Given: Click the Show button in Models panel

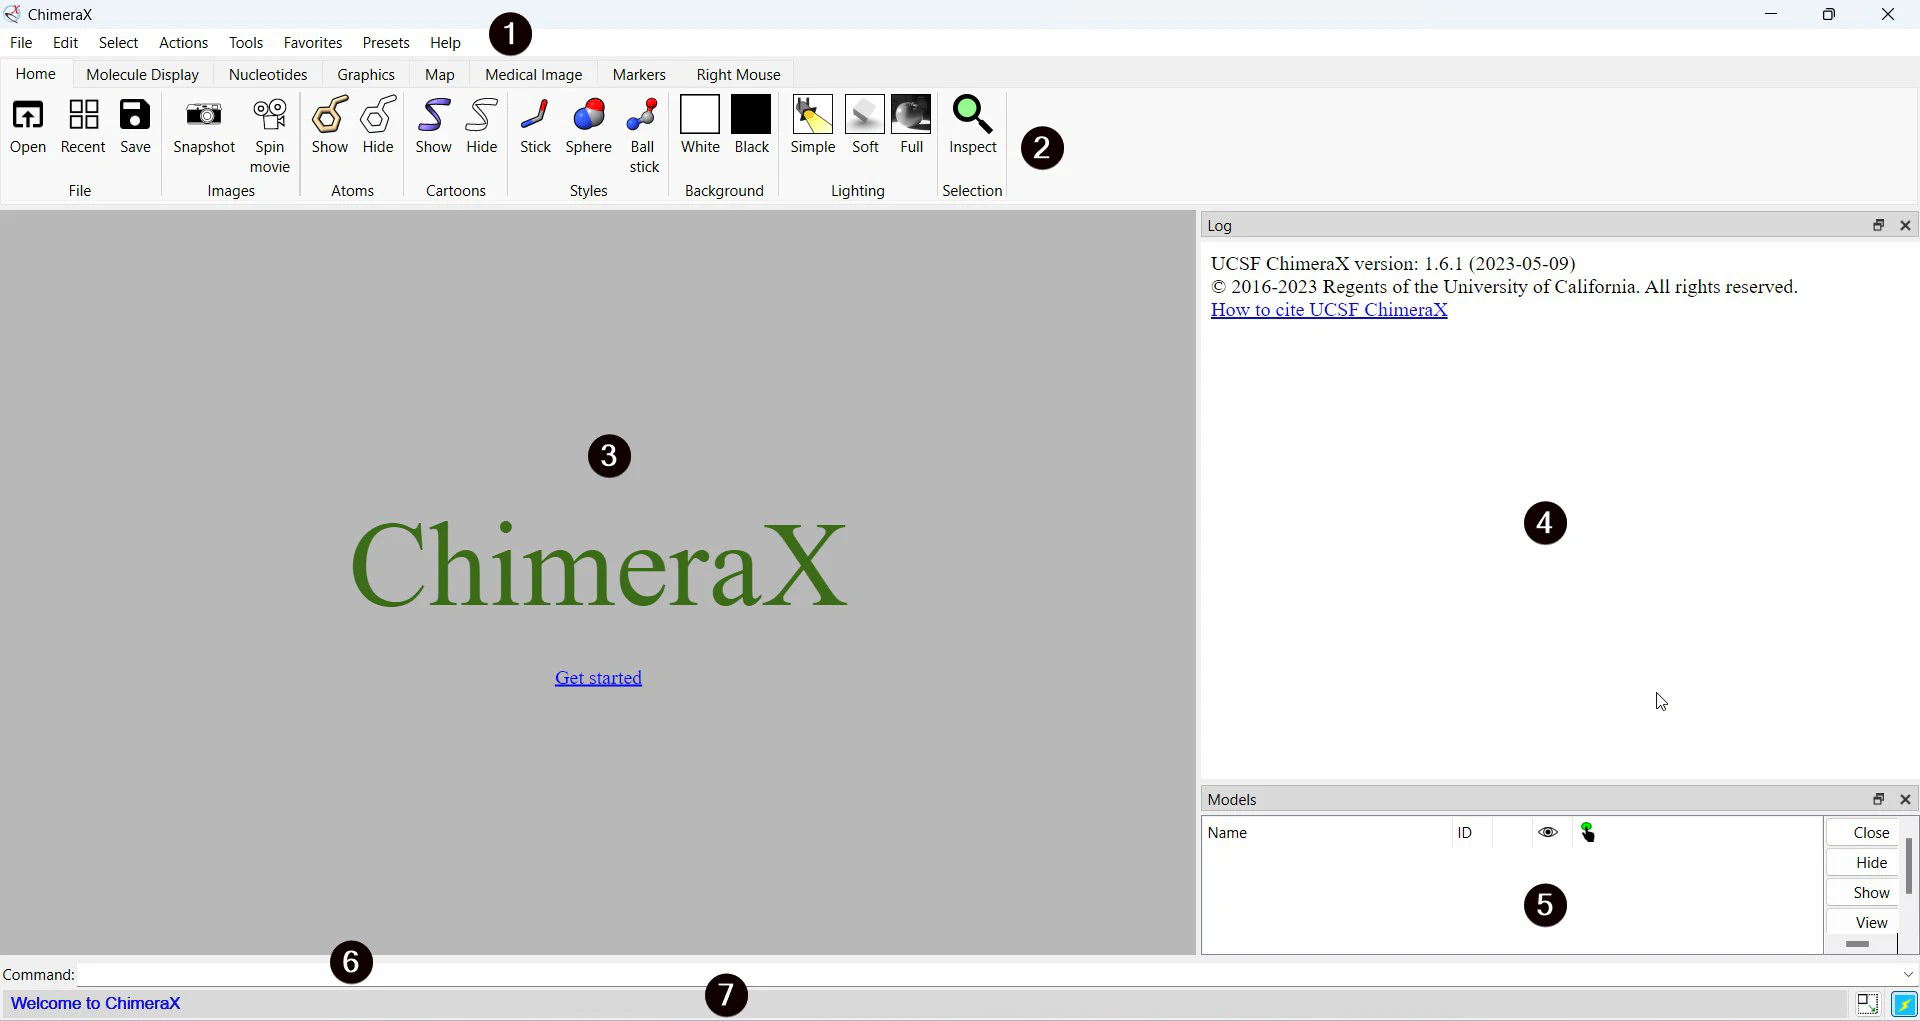Looking at the screenshot, I should point(1864,893).
